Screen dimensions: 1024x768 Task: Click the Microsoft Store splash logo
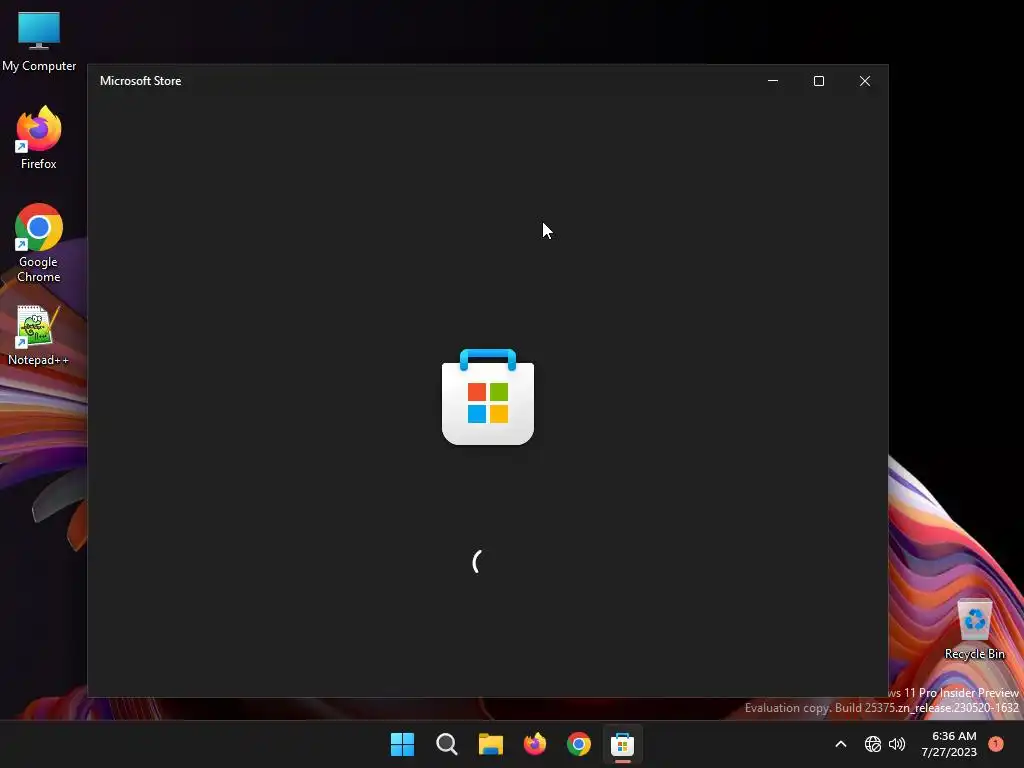[488, 397]
